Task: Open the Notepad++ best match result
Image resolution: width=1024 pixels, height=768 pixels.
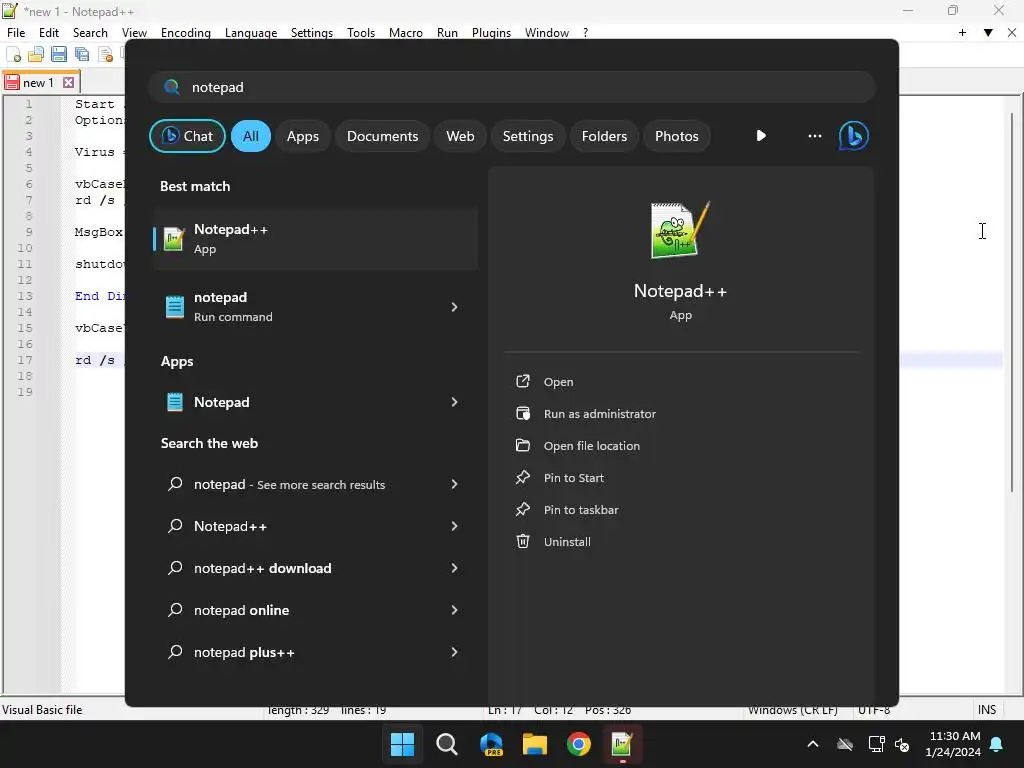Action: tap(315, 239)
